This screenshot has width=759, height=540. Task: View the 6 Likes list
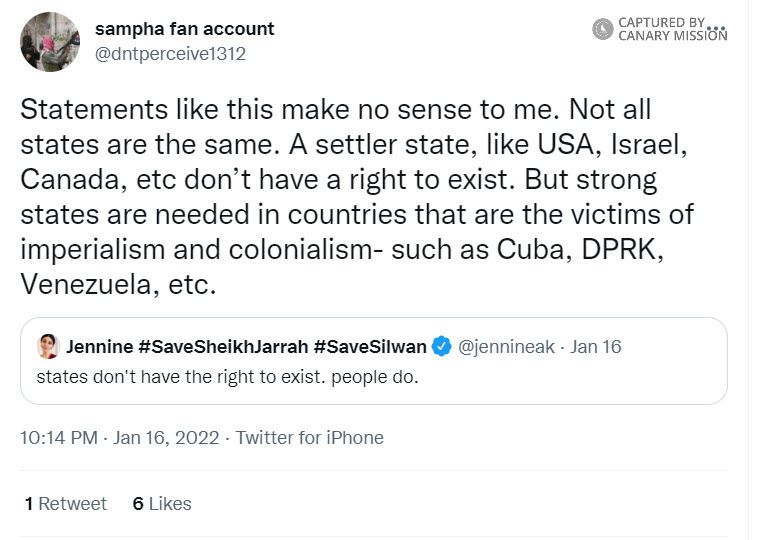[162, 504]
